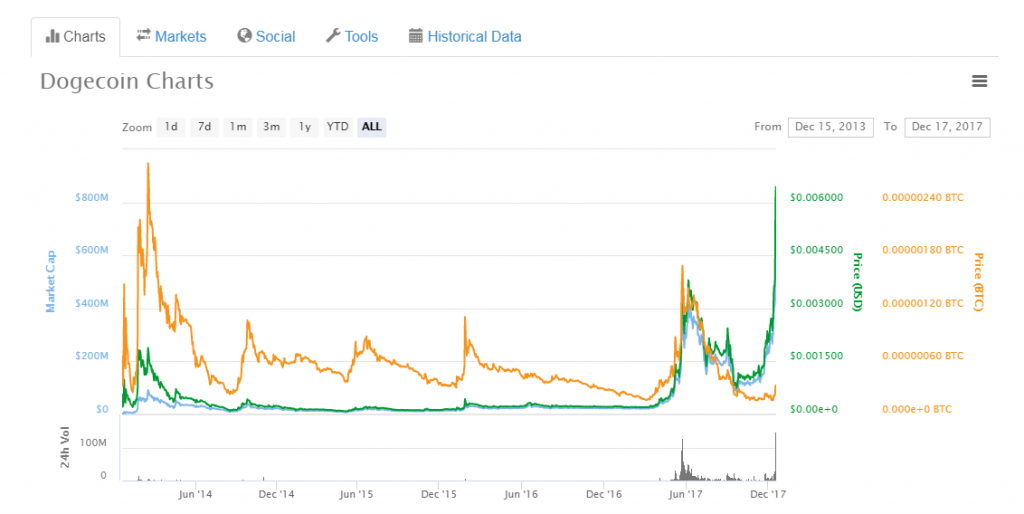Click the globe icon beside Social

point(244,36)
